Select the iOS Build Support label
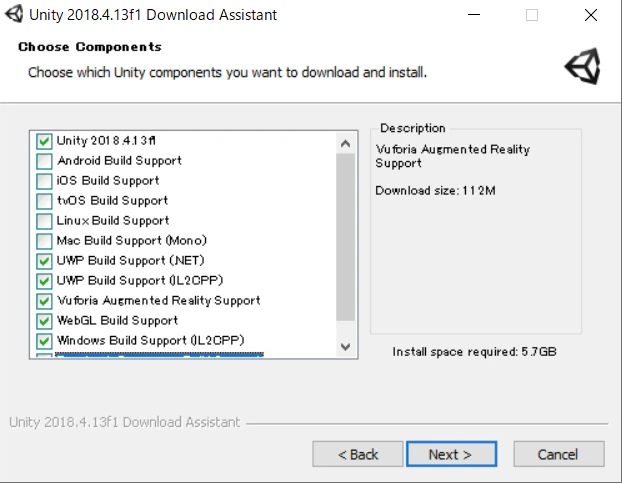 point(108,180)
